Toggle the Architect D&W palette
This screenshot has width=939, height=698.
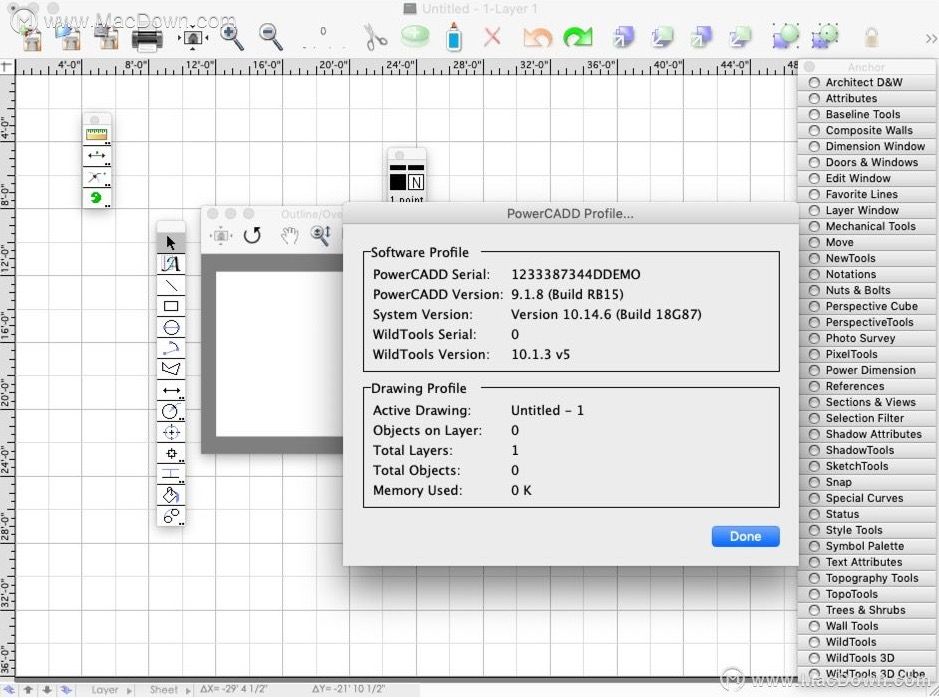(x=867, y=82)
